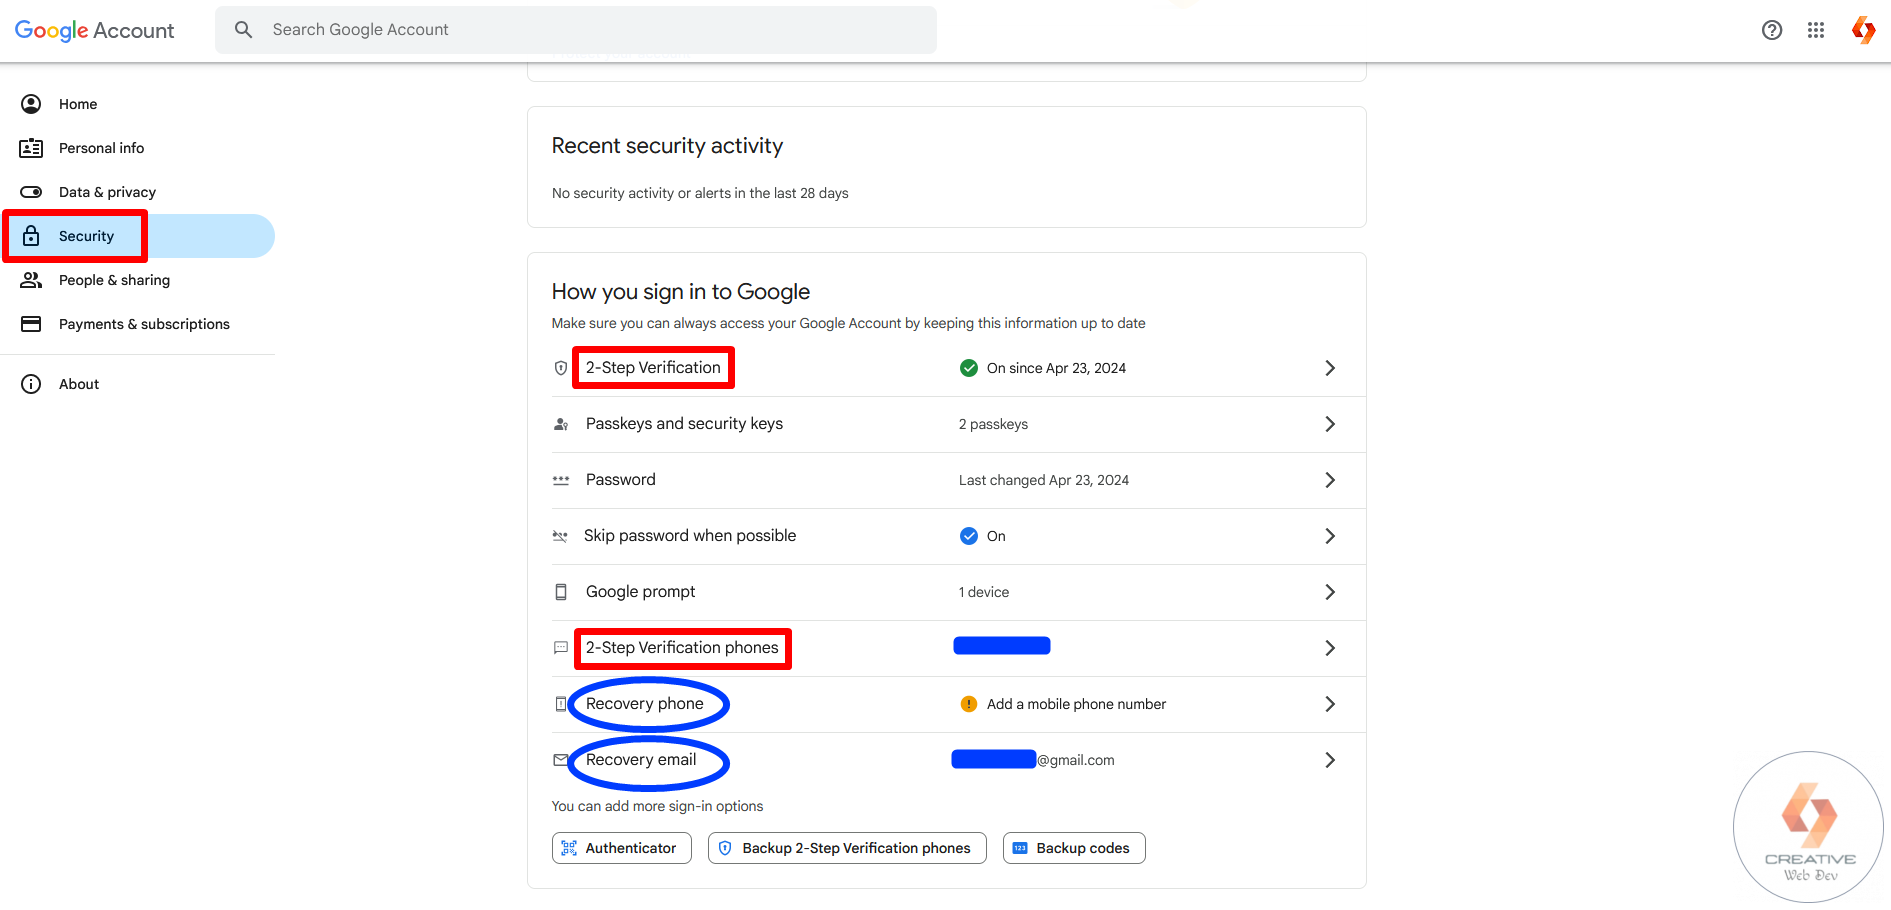Click the green check status icon
The height and width of the screenshot is (910, 1891).
[969, 368]
